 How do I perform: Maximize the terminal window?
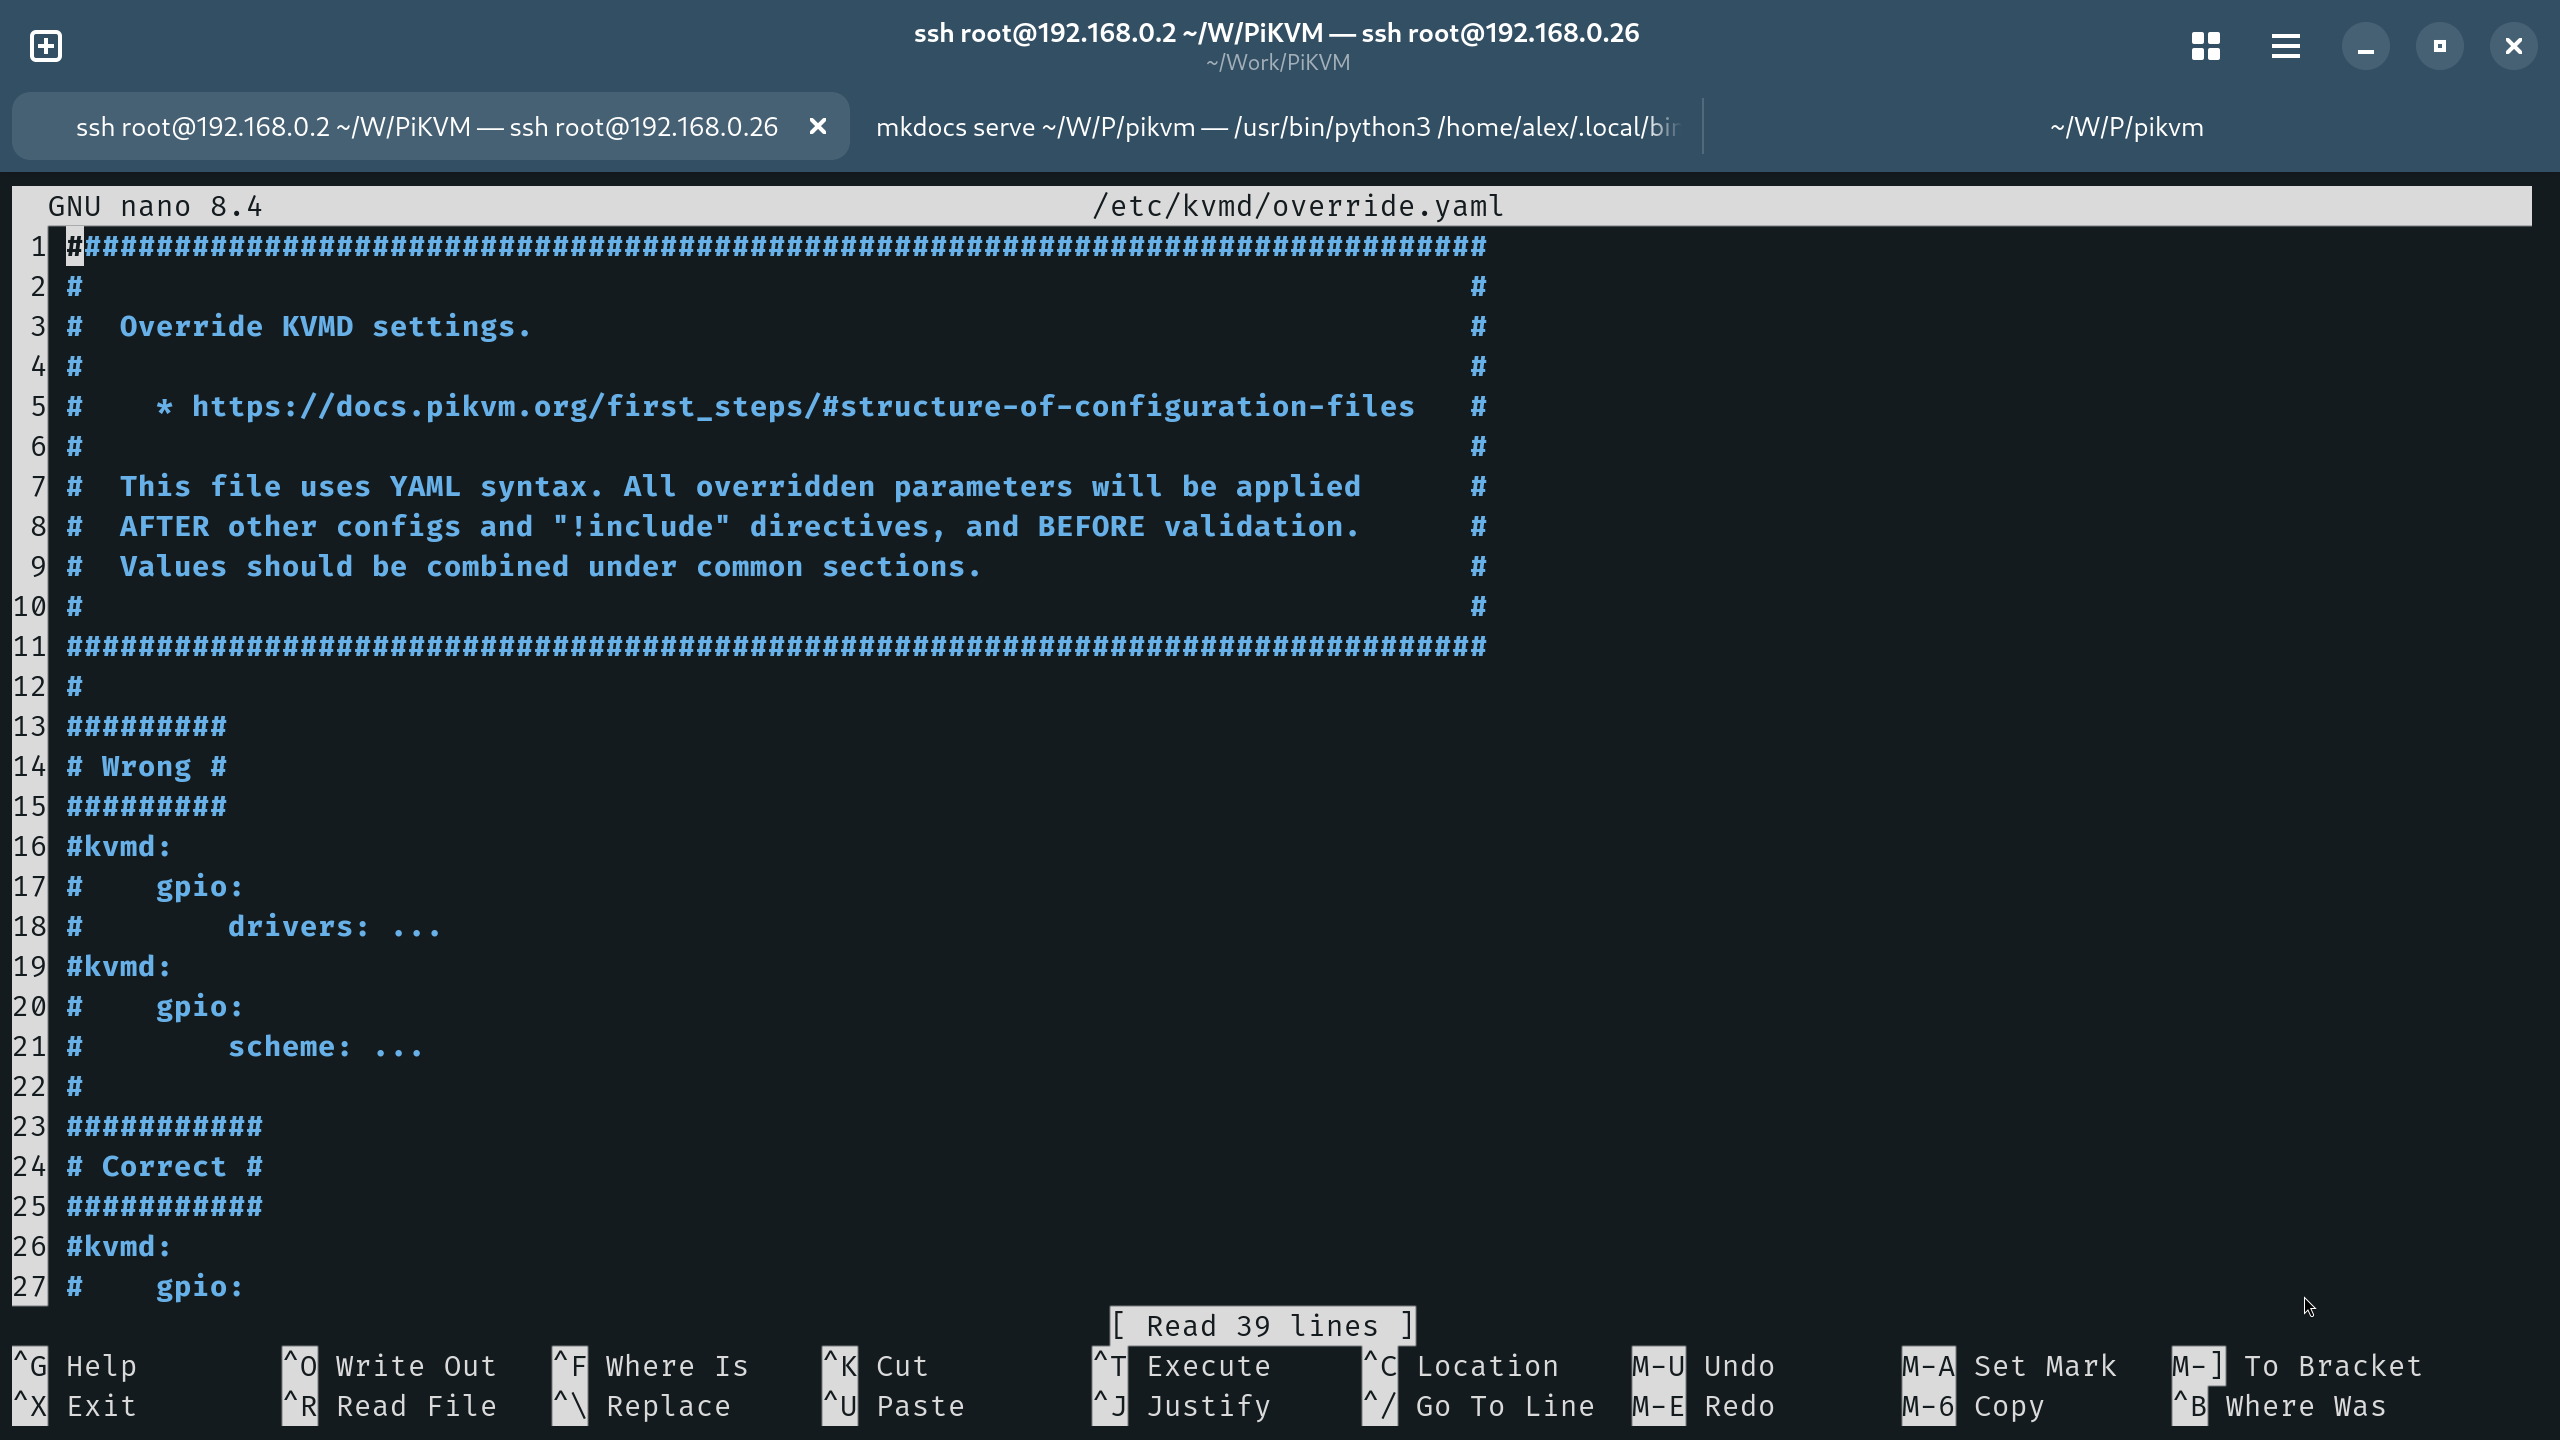(x=2439, y=46)
